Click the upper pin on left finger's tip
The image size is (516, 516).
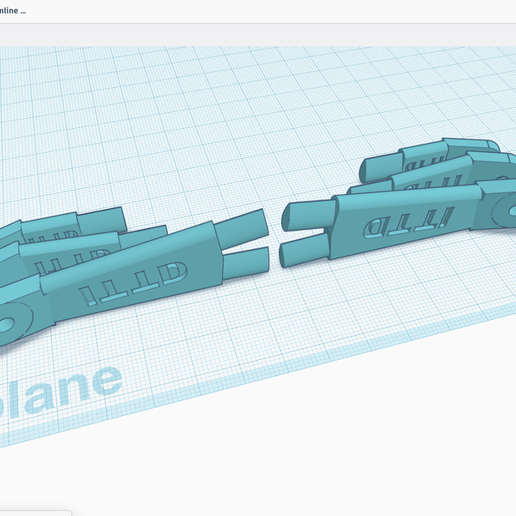pos(241,227)
